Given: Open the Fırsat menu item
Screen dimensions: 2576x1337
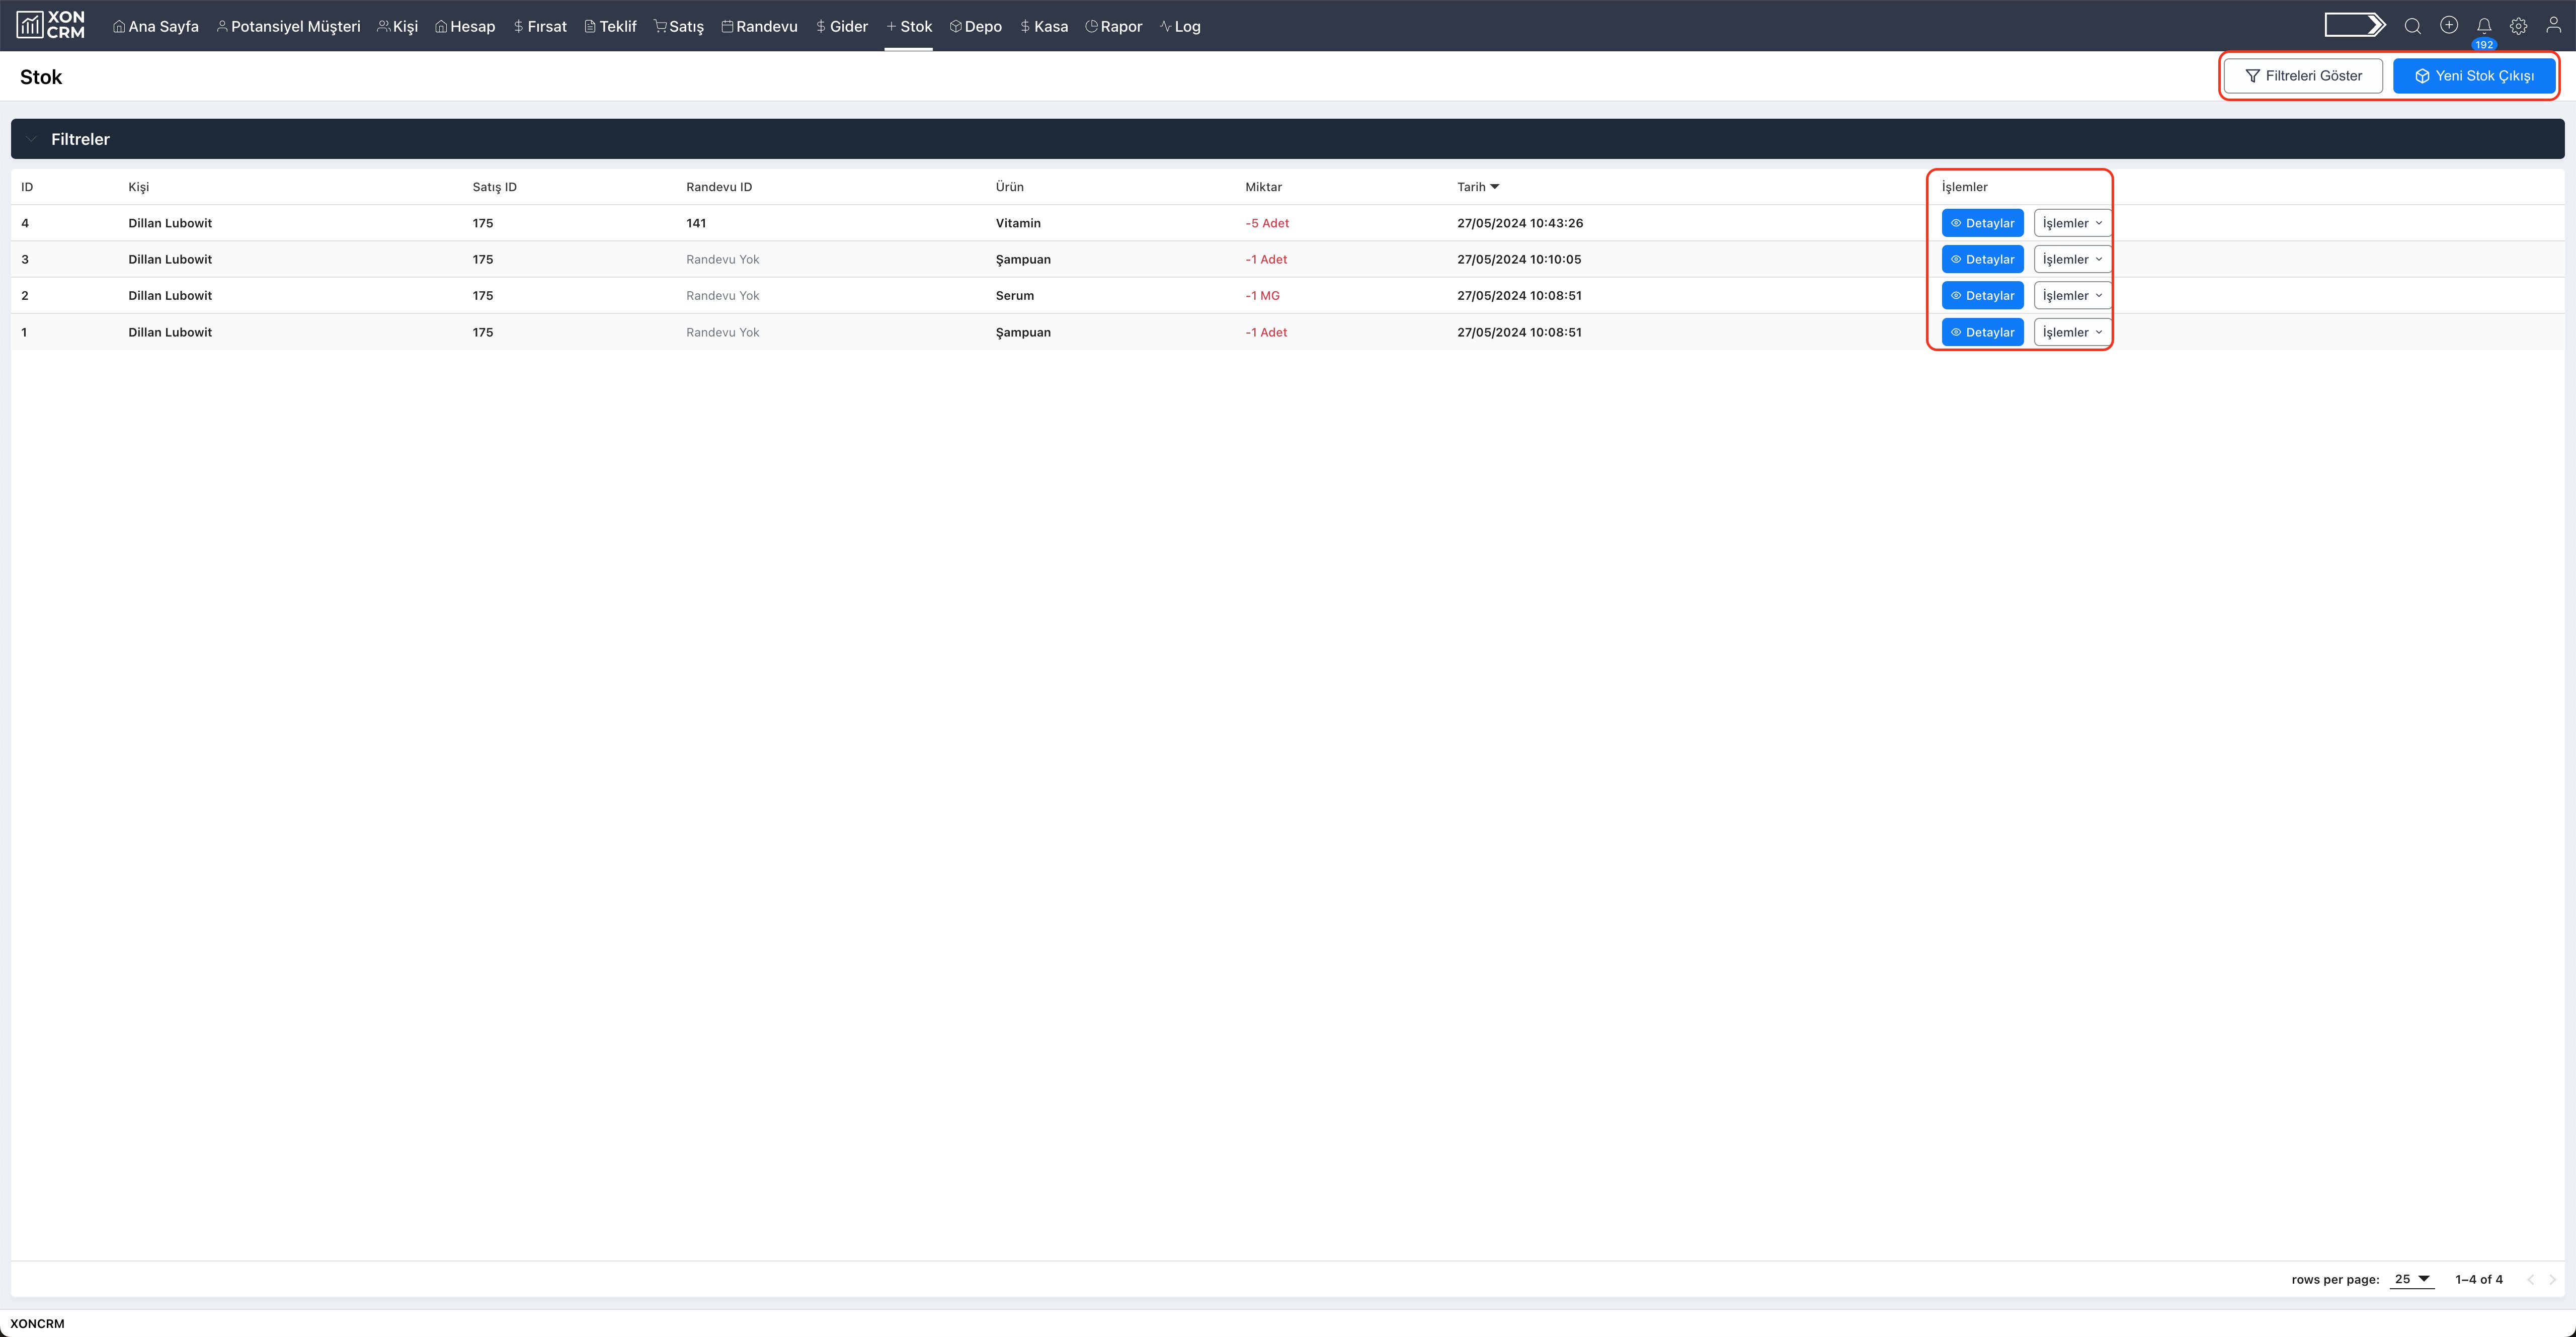Looking at the screenshot, I should coord(540,26).
